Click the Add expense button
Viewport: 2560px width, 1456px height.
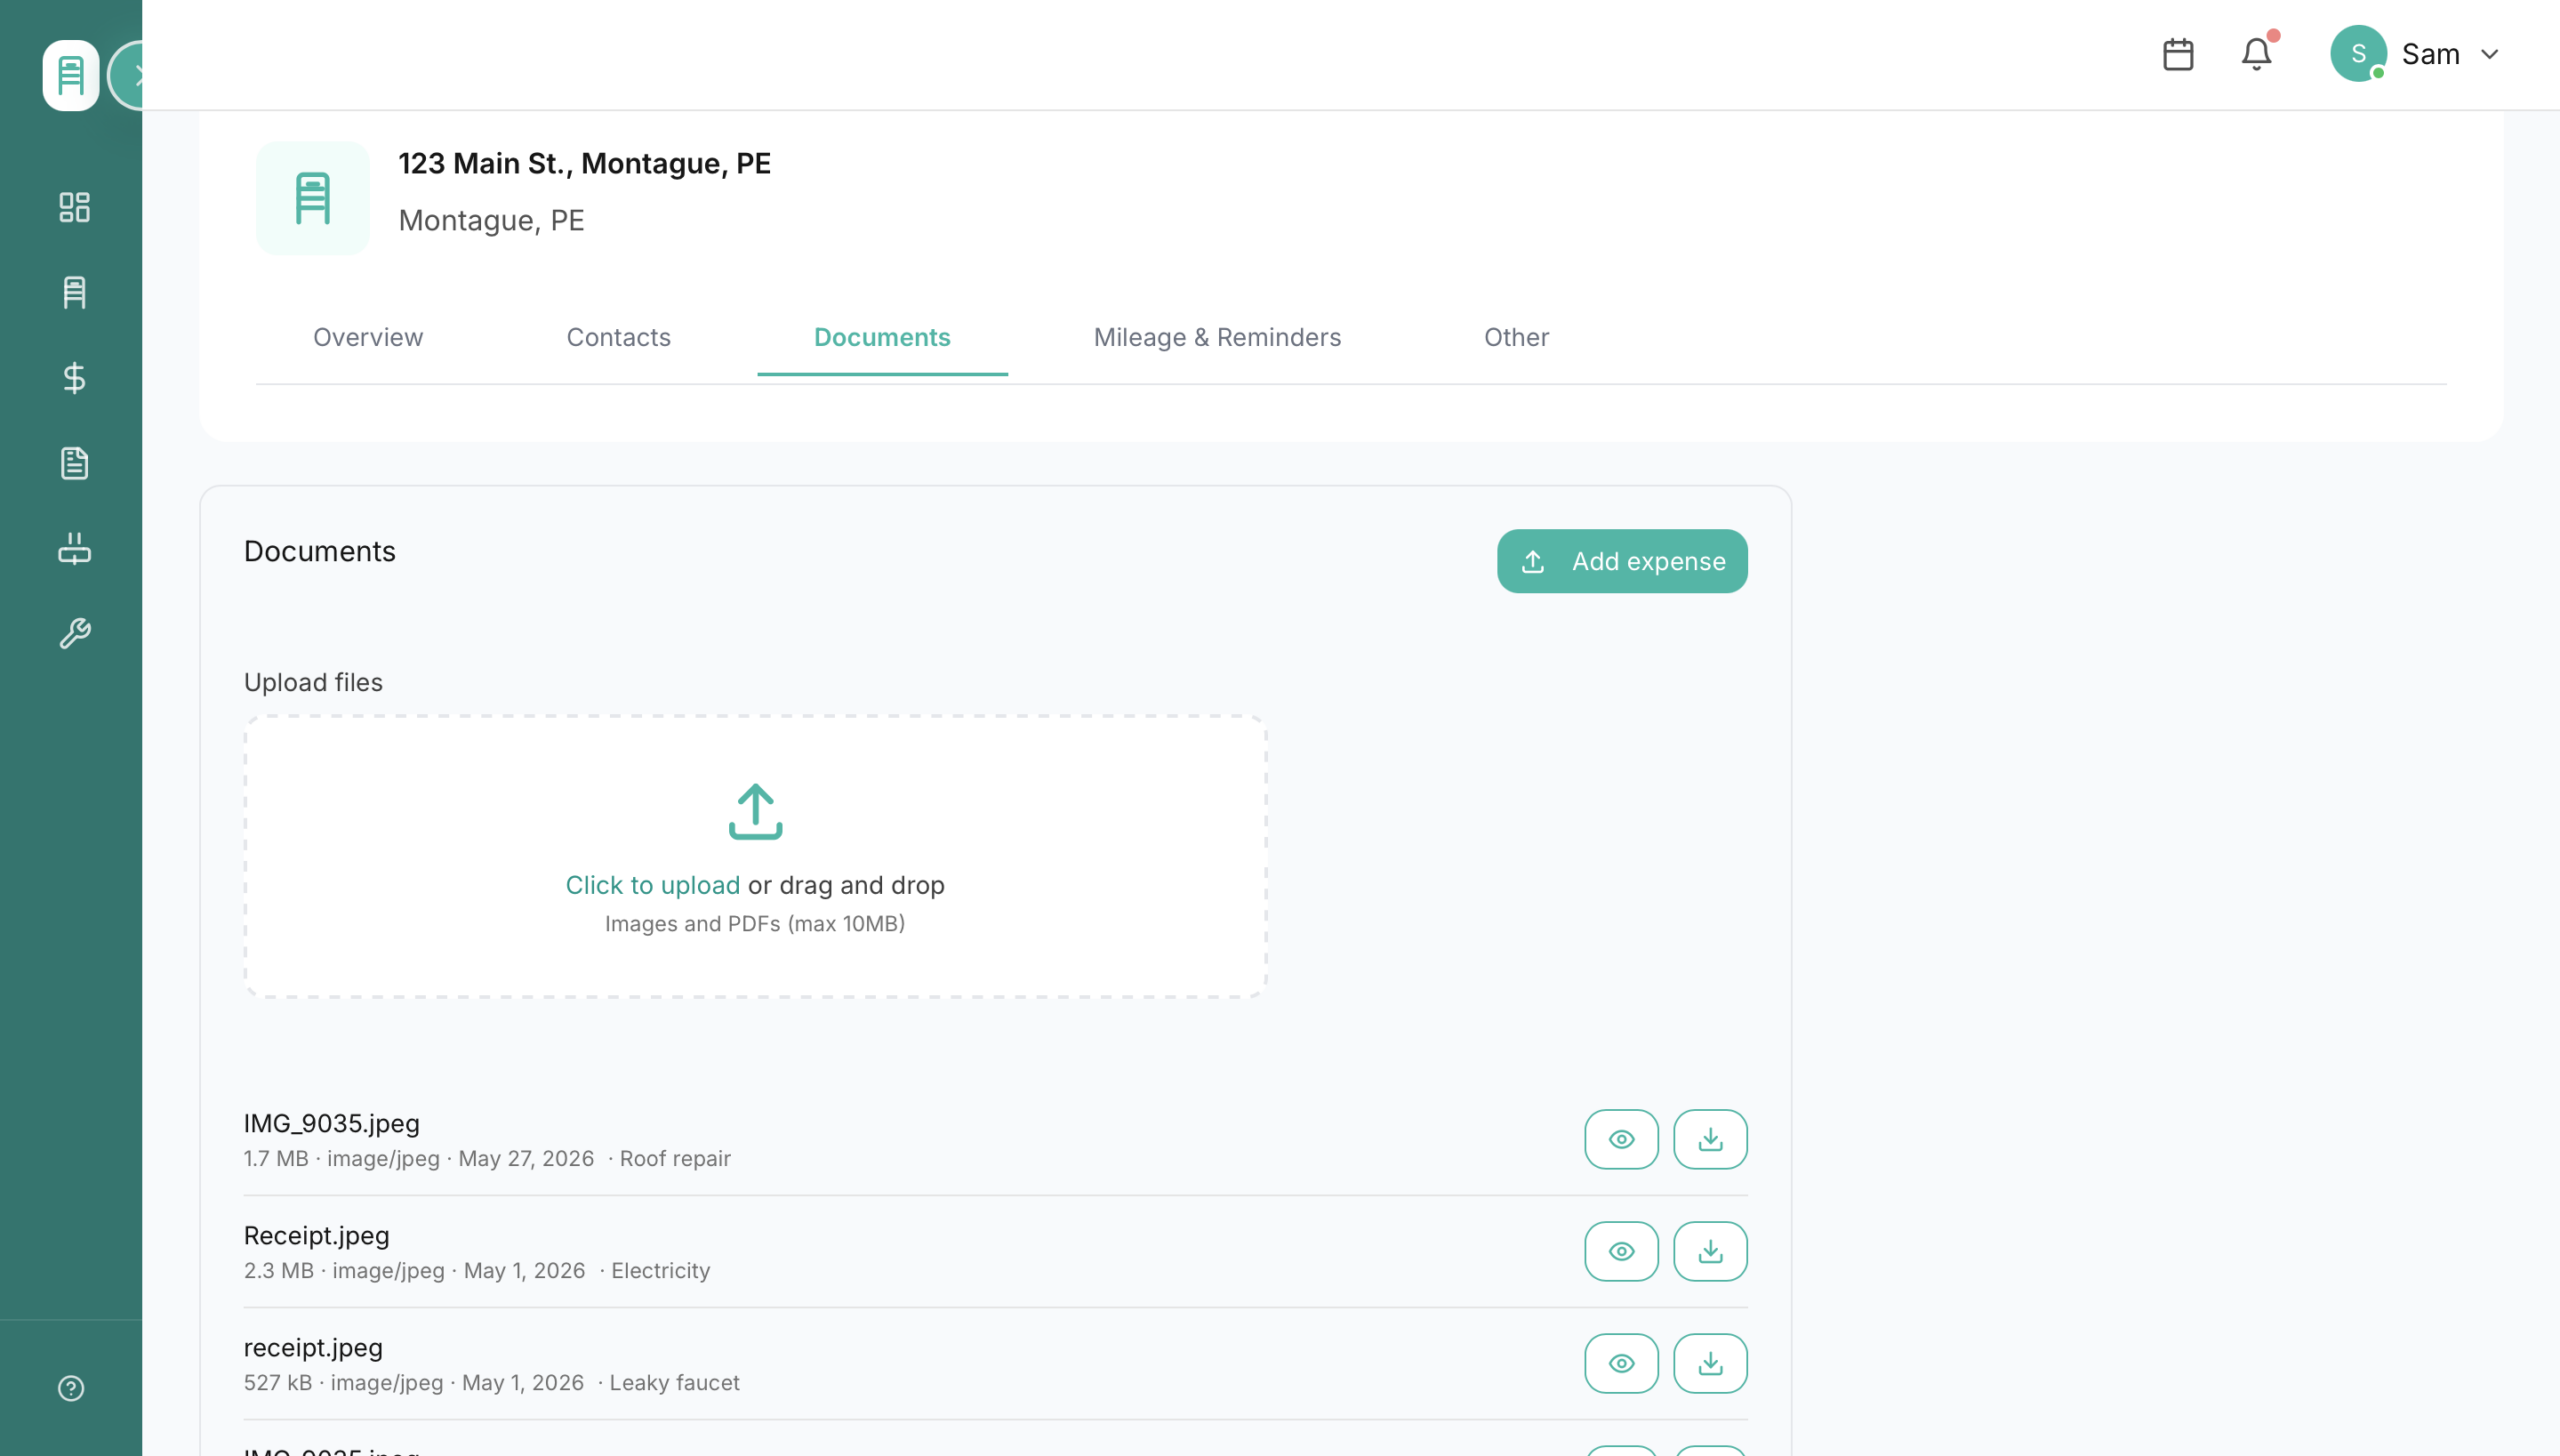1622,561
